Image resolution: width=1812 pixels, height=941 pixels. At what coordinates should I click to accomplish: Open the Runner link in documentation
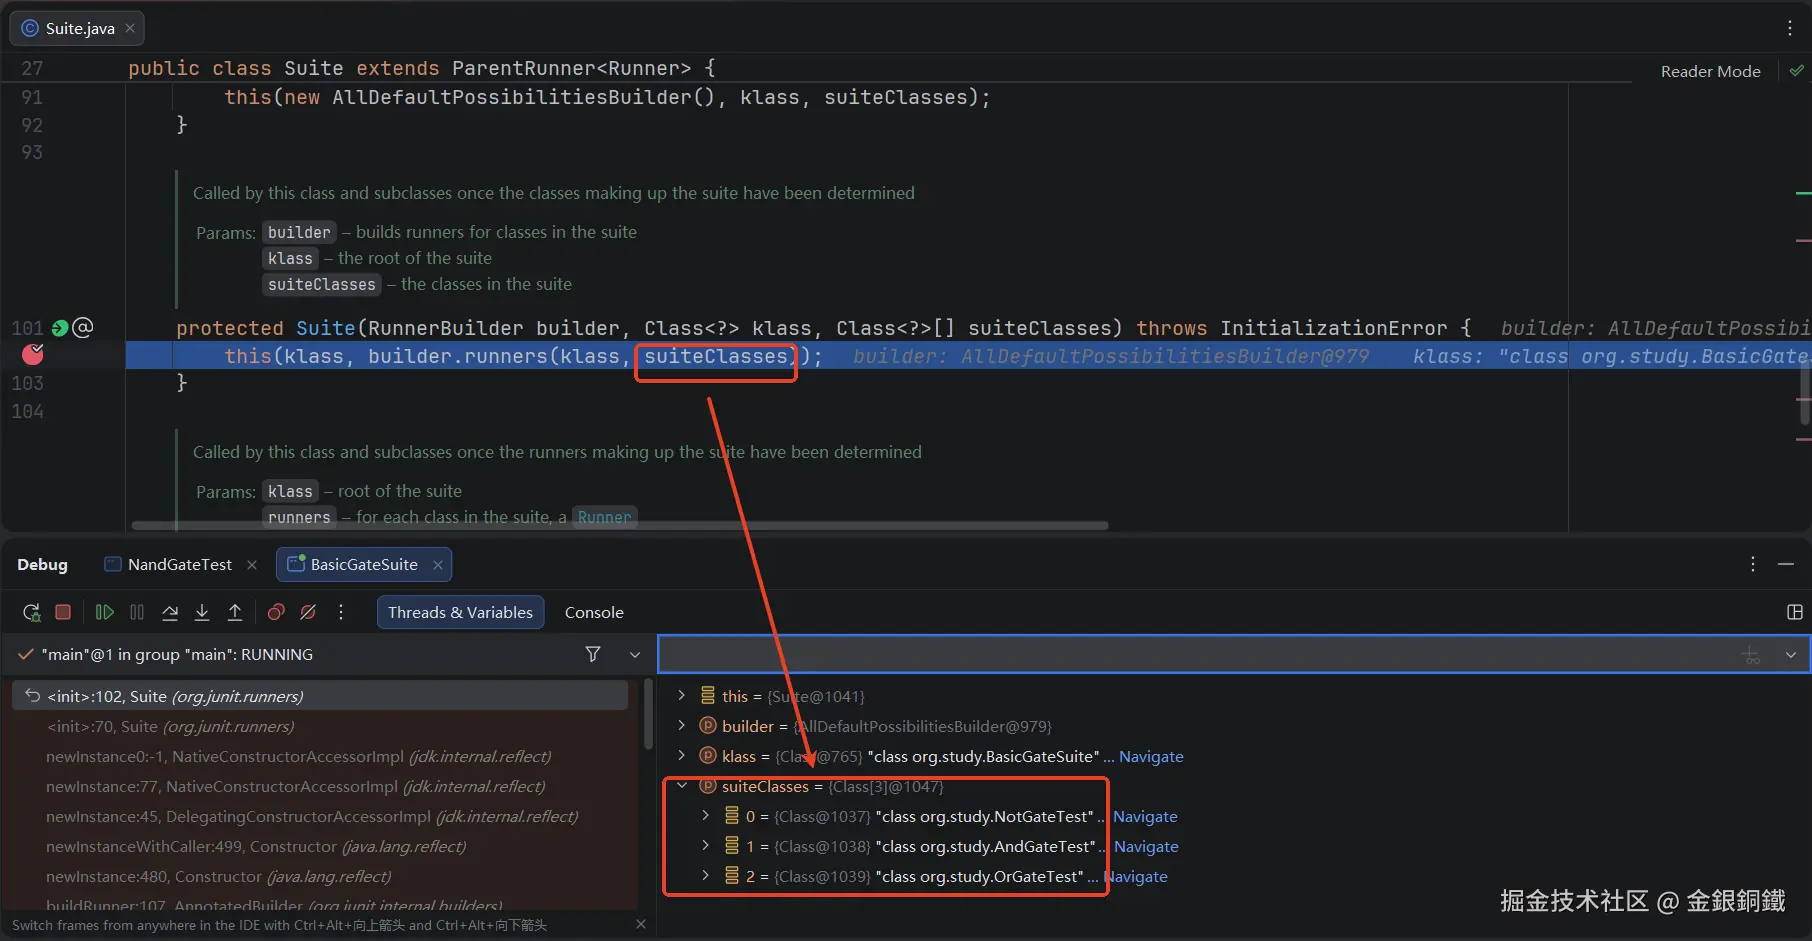point(604,517)
